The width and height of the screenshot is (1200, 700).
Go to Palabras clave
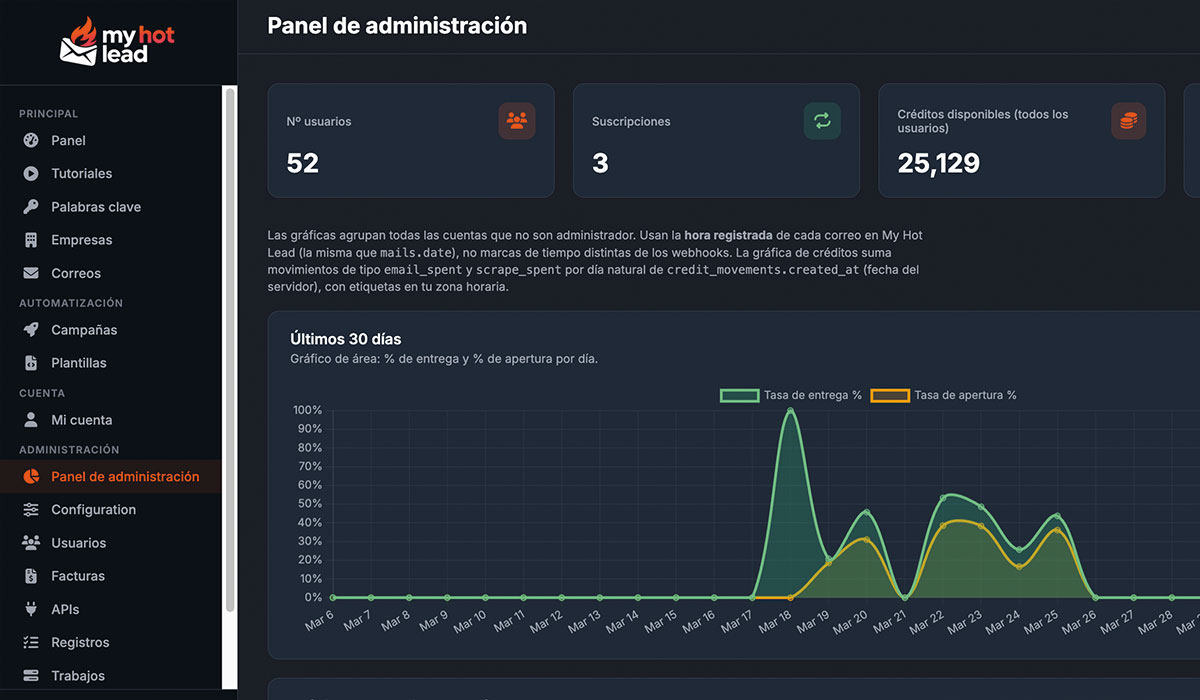(111, 207)
